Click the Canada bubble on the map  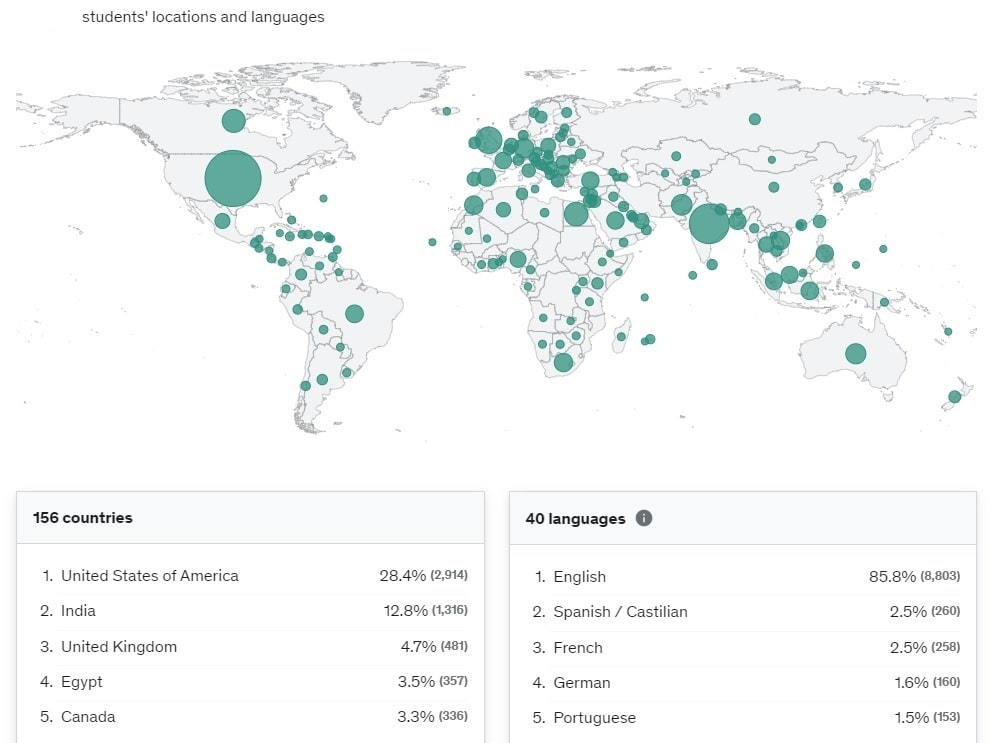233,121
